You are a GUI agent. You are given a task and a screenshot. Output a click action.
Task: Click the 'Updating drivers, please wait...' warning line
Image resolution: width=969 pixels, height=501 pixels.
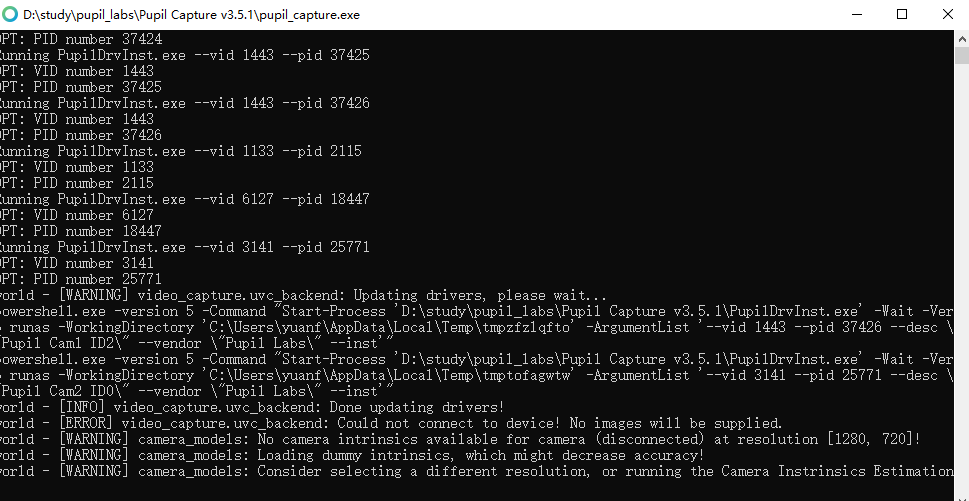303,295
